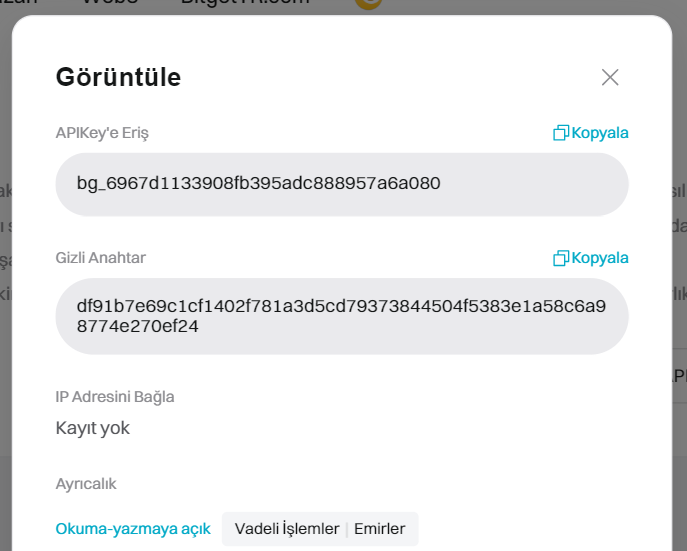Click the Kayıt yok text
Screen dimensions: 687x551
(x=93, y=428)
